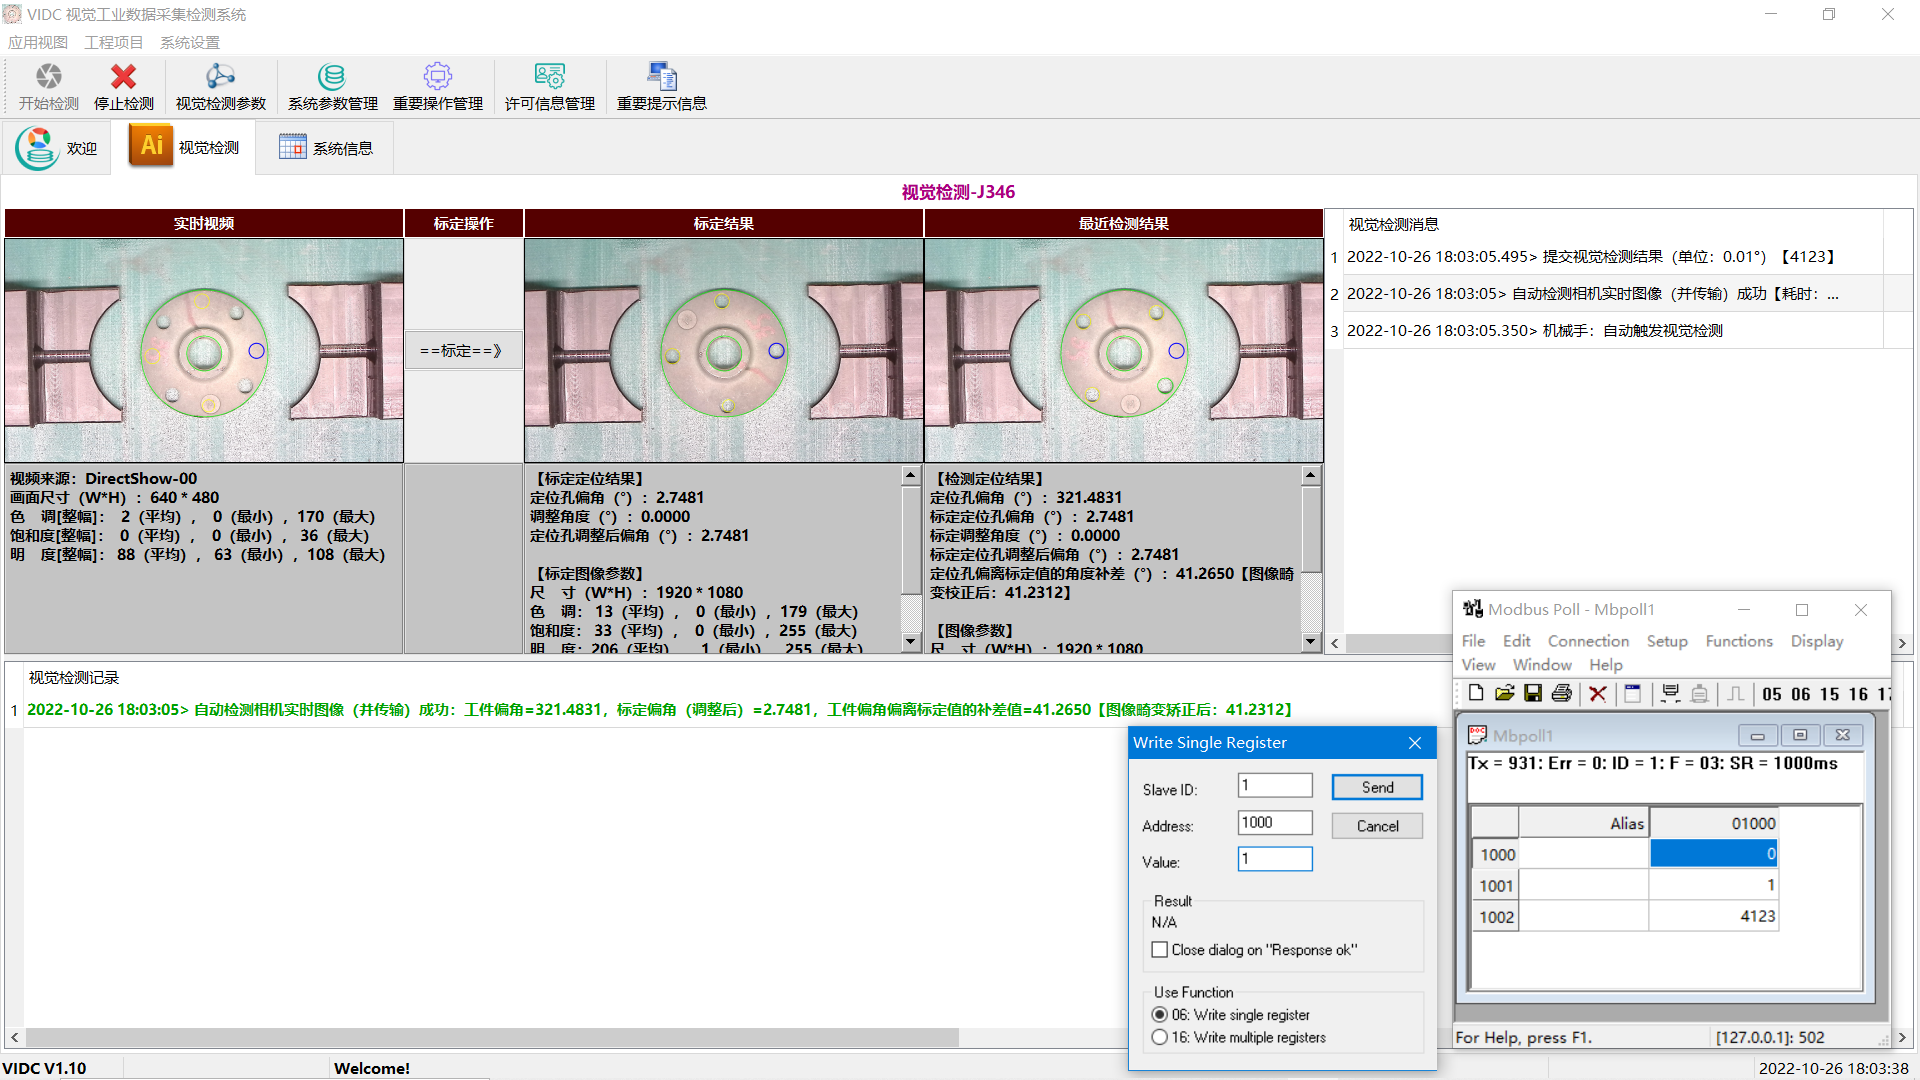Select 06: Write single register radio
Image resolution: width=1920 pixels, height=1080 pixels.
[1160, 1015]
